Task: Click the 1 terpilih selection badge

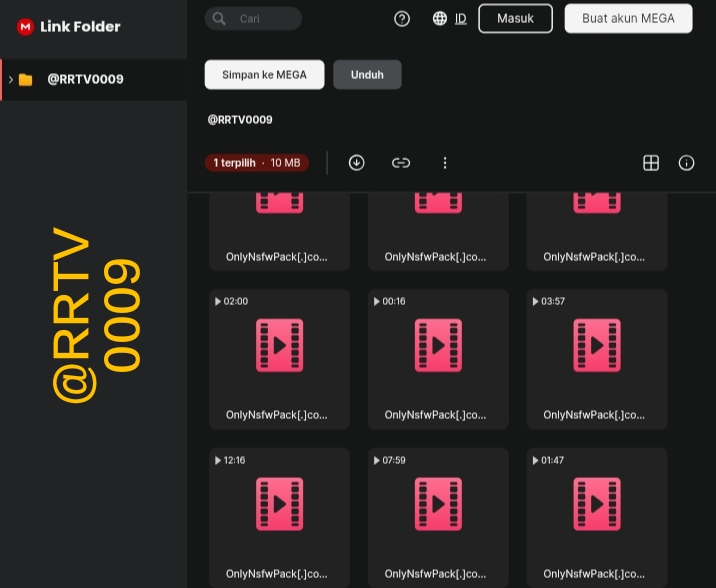Action: (257, 163)
